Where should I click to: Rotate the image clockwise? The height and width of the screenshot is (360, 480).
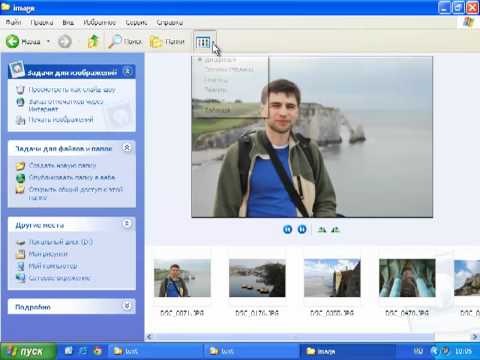coord(322,229)
